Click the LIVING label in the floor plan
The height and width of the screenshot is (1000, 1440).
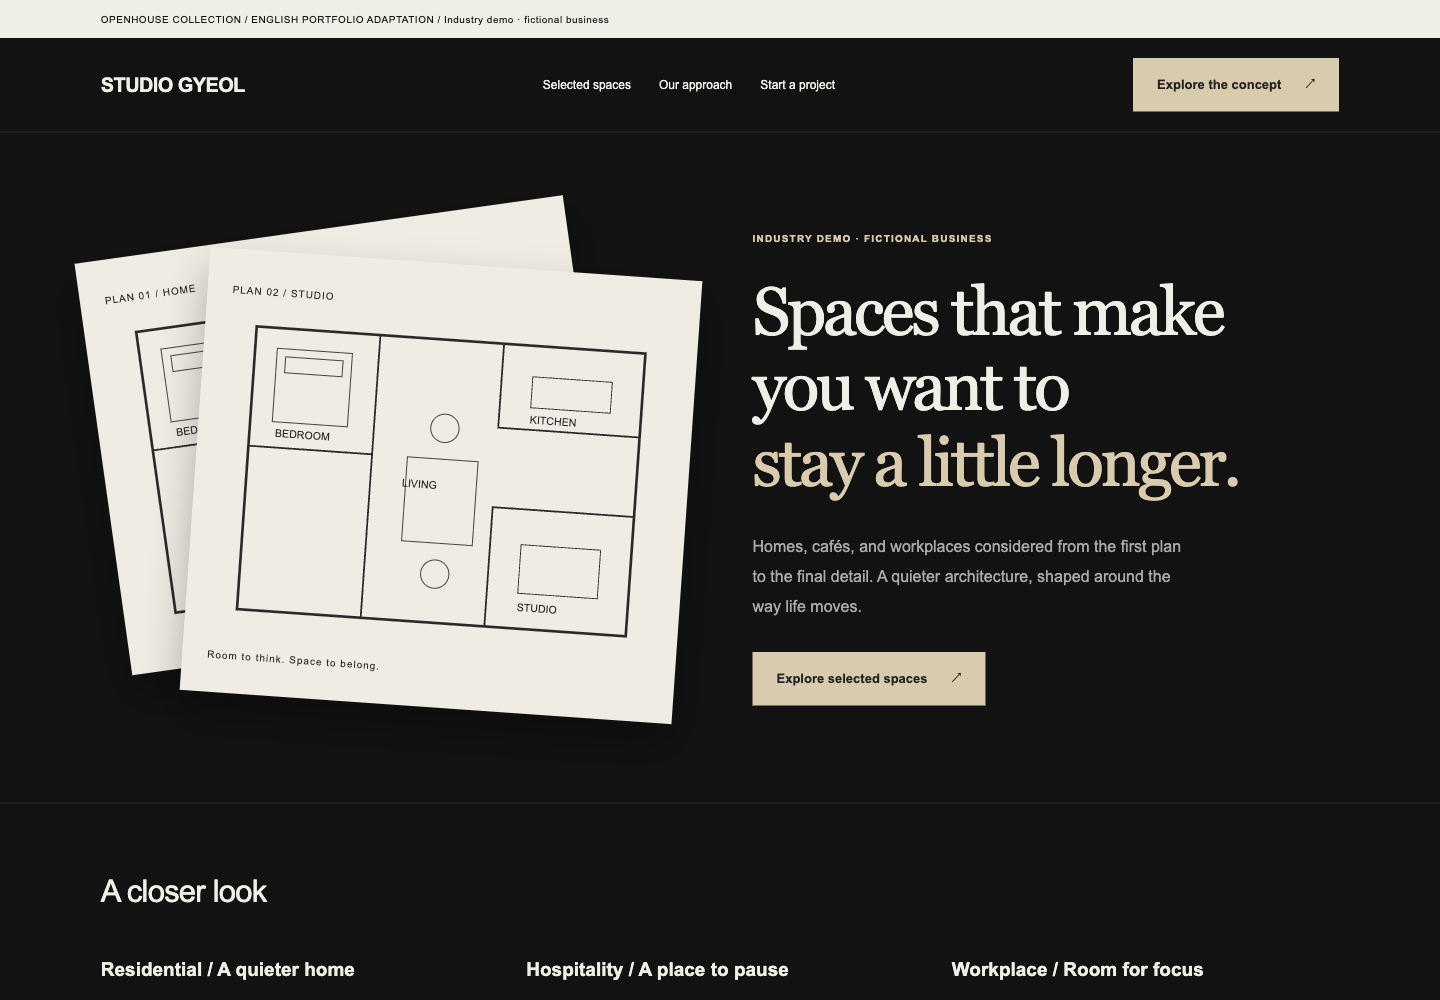[419, 484]
